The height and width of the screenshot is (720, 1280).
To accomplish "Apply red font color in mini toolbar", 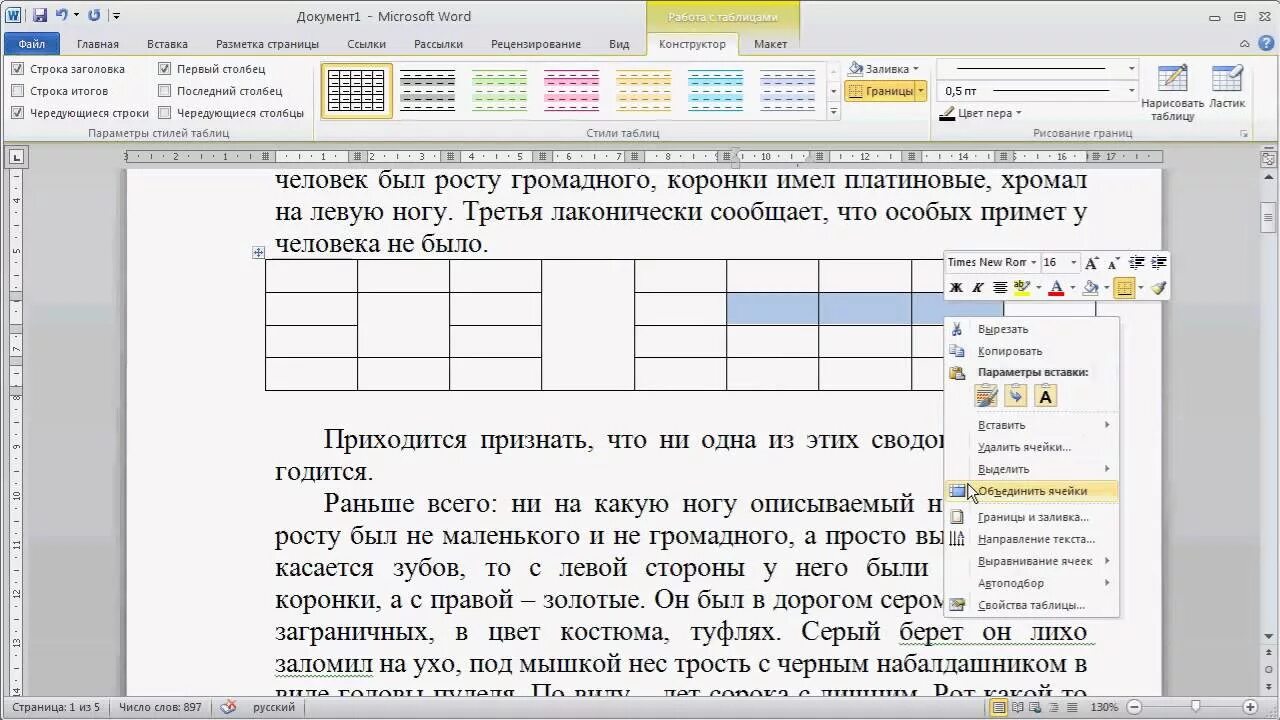I will (x=1057, y=288).
